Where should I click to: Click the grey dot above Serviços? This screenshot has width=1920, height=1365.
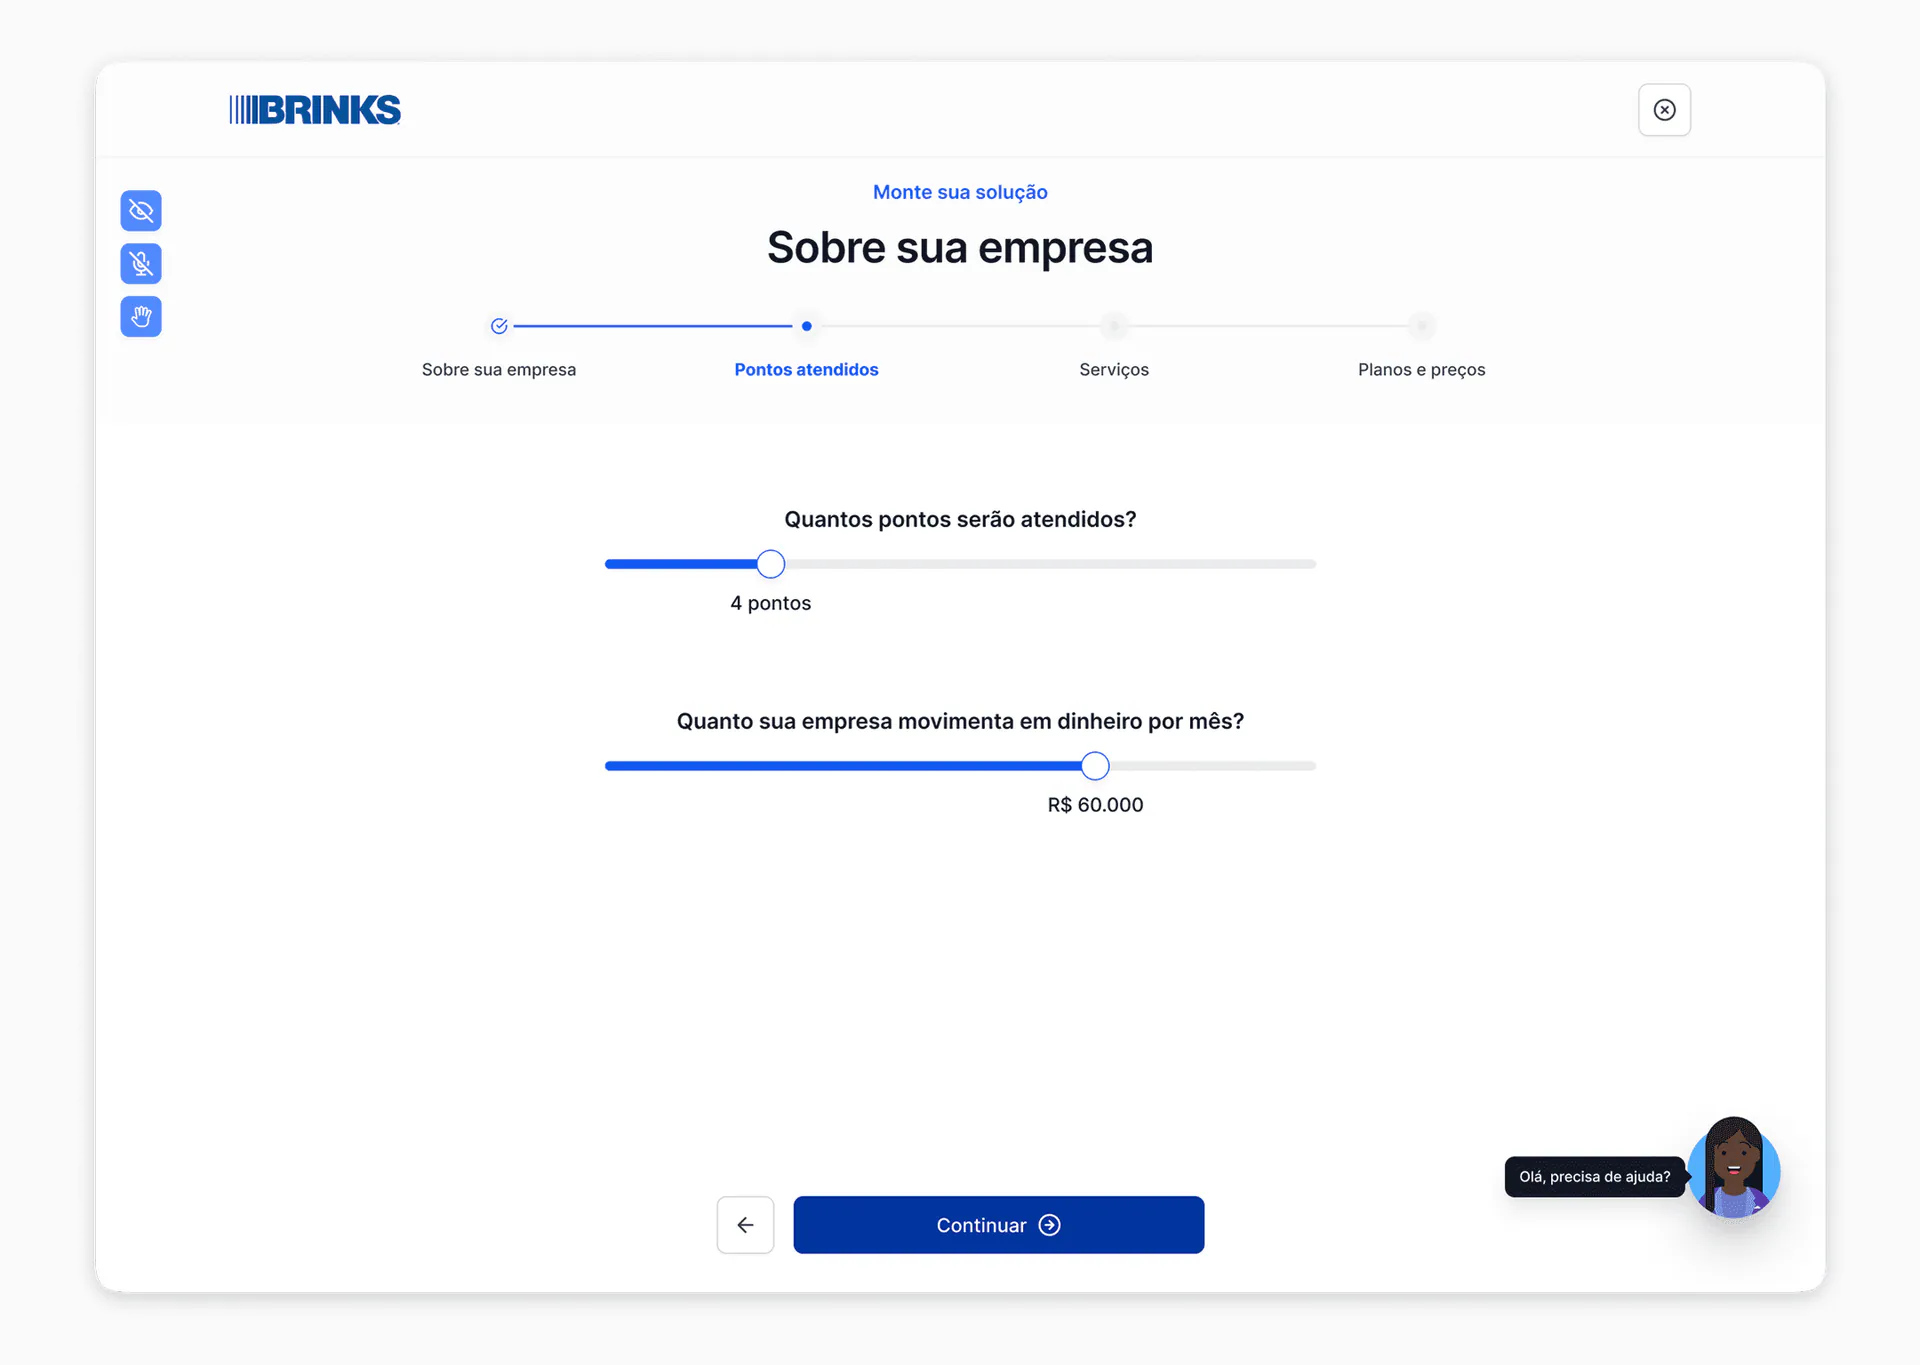(1114, 326)
